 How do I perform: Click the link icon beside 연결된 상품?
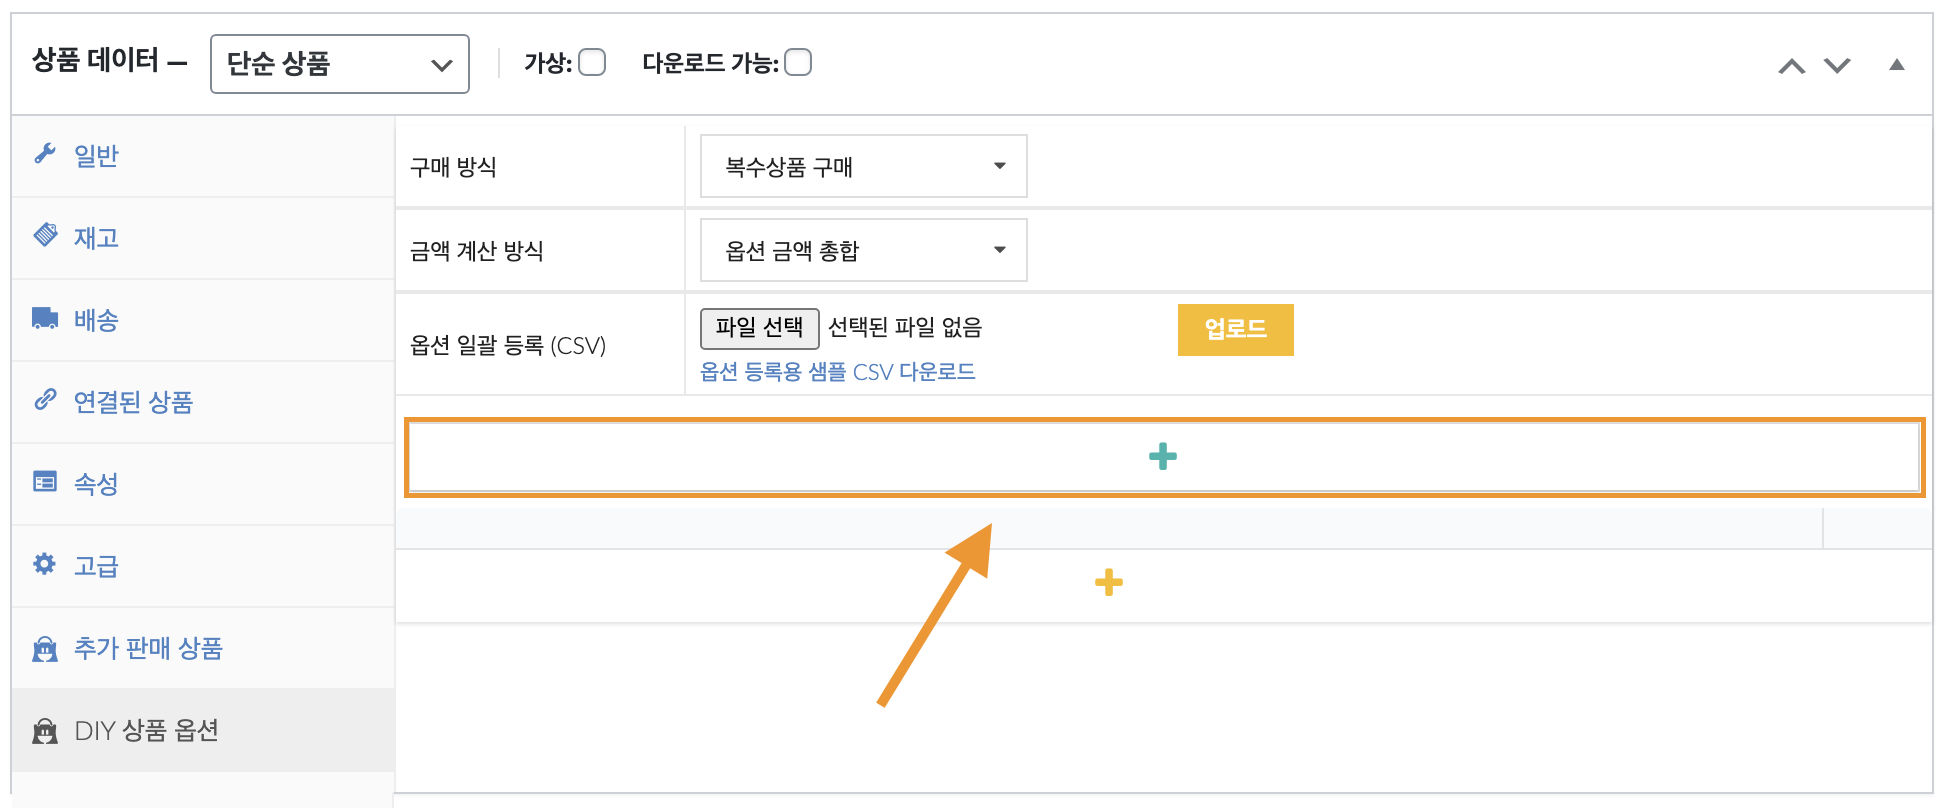pos(45,400)
